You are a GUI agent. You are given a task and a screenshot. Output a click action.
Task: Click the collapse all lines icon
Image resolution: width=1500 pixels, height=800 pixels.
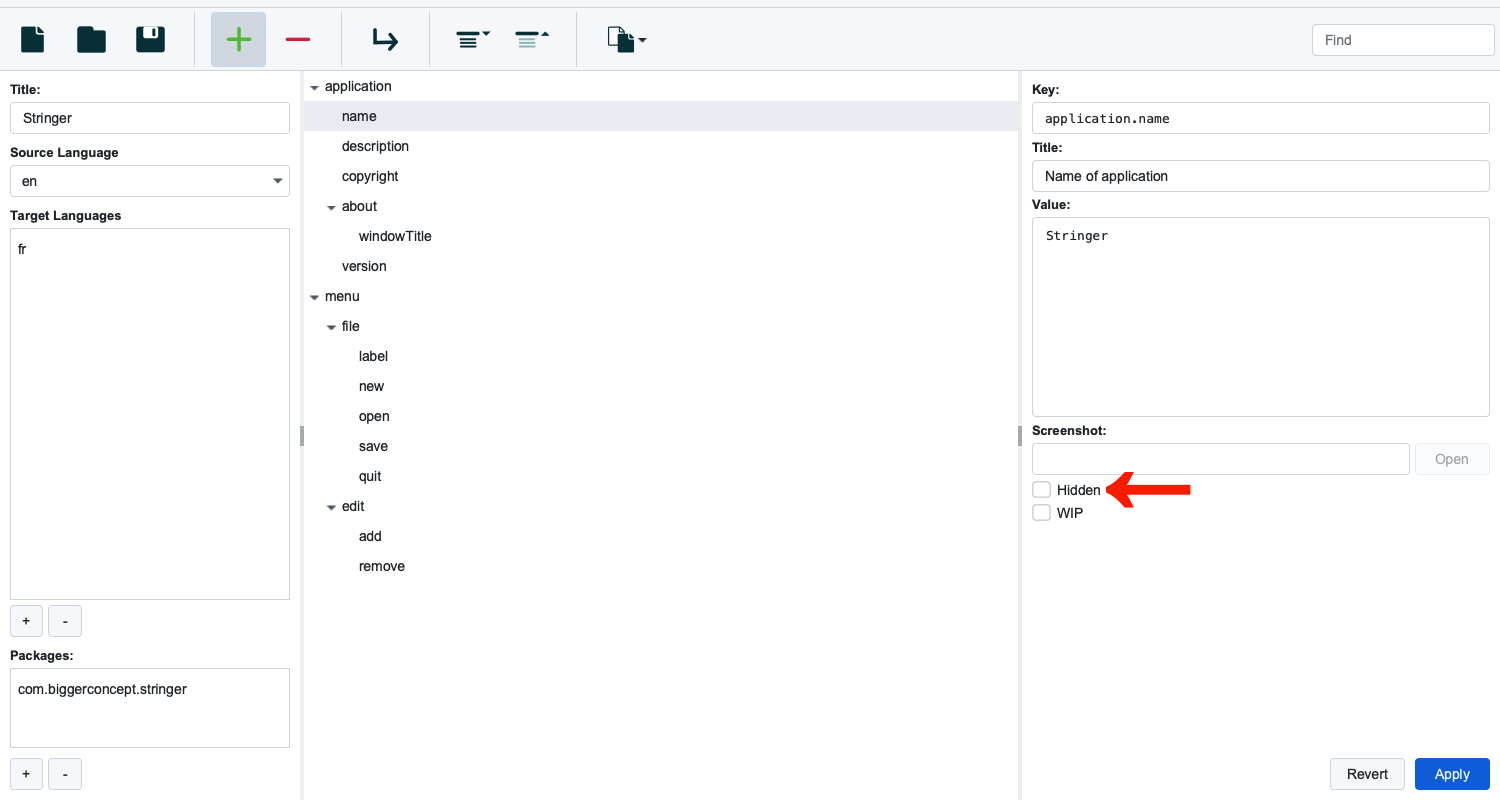531,39
